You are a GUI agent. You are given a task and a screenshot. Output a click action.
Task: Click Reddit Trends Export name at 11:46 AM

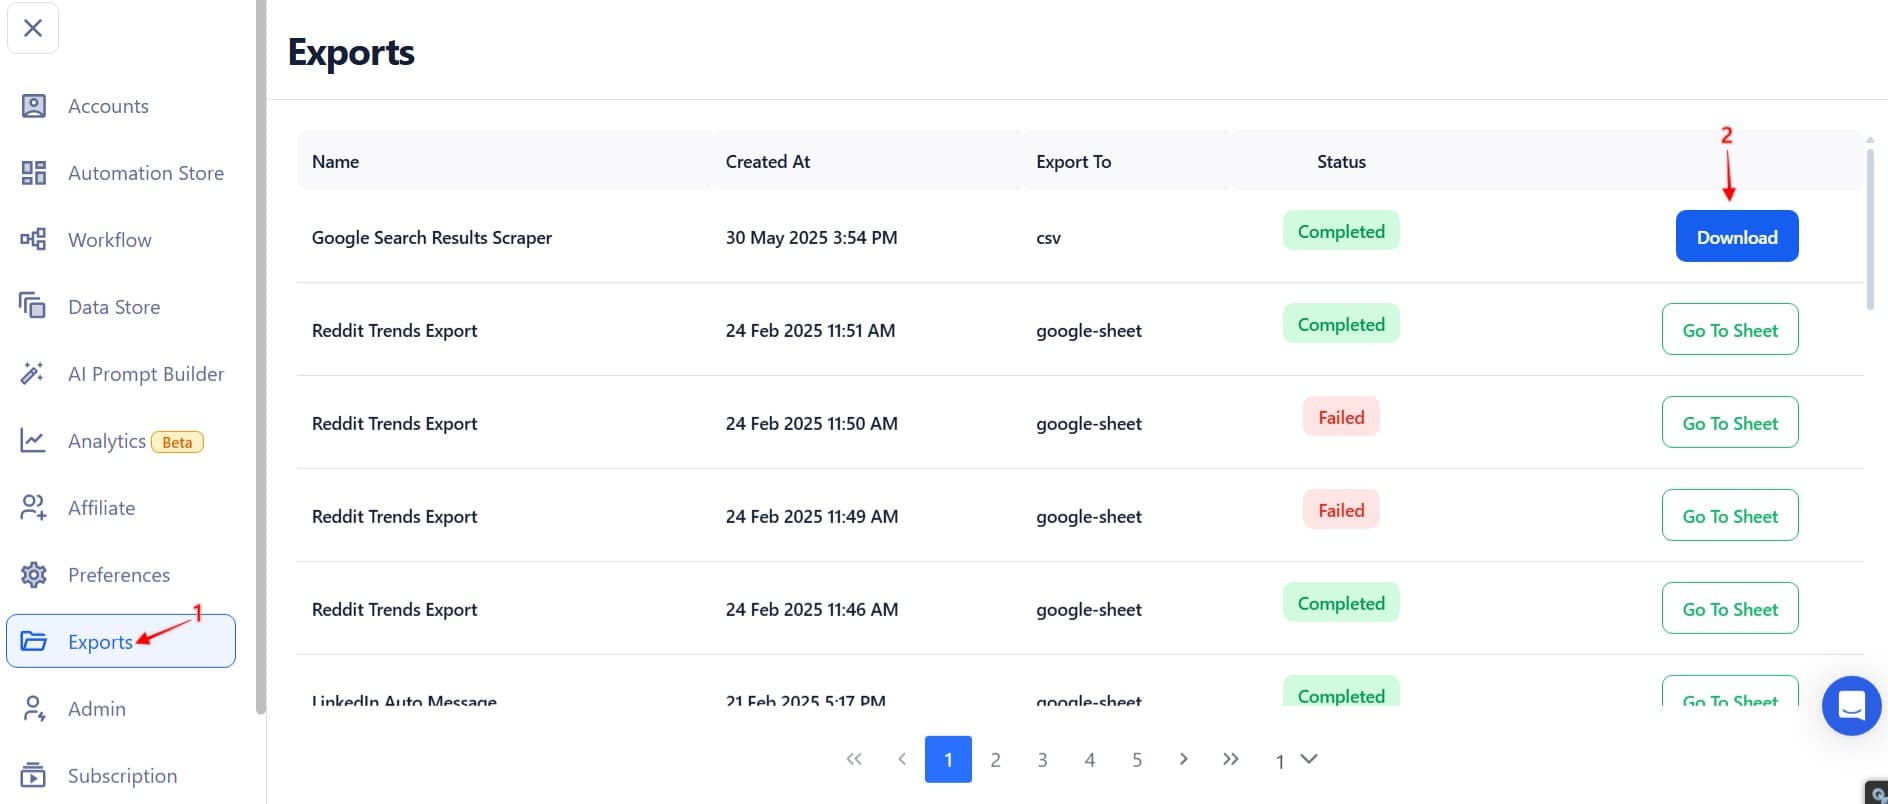(x=394, y=609)
